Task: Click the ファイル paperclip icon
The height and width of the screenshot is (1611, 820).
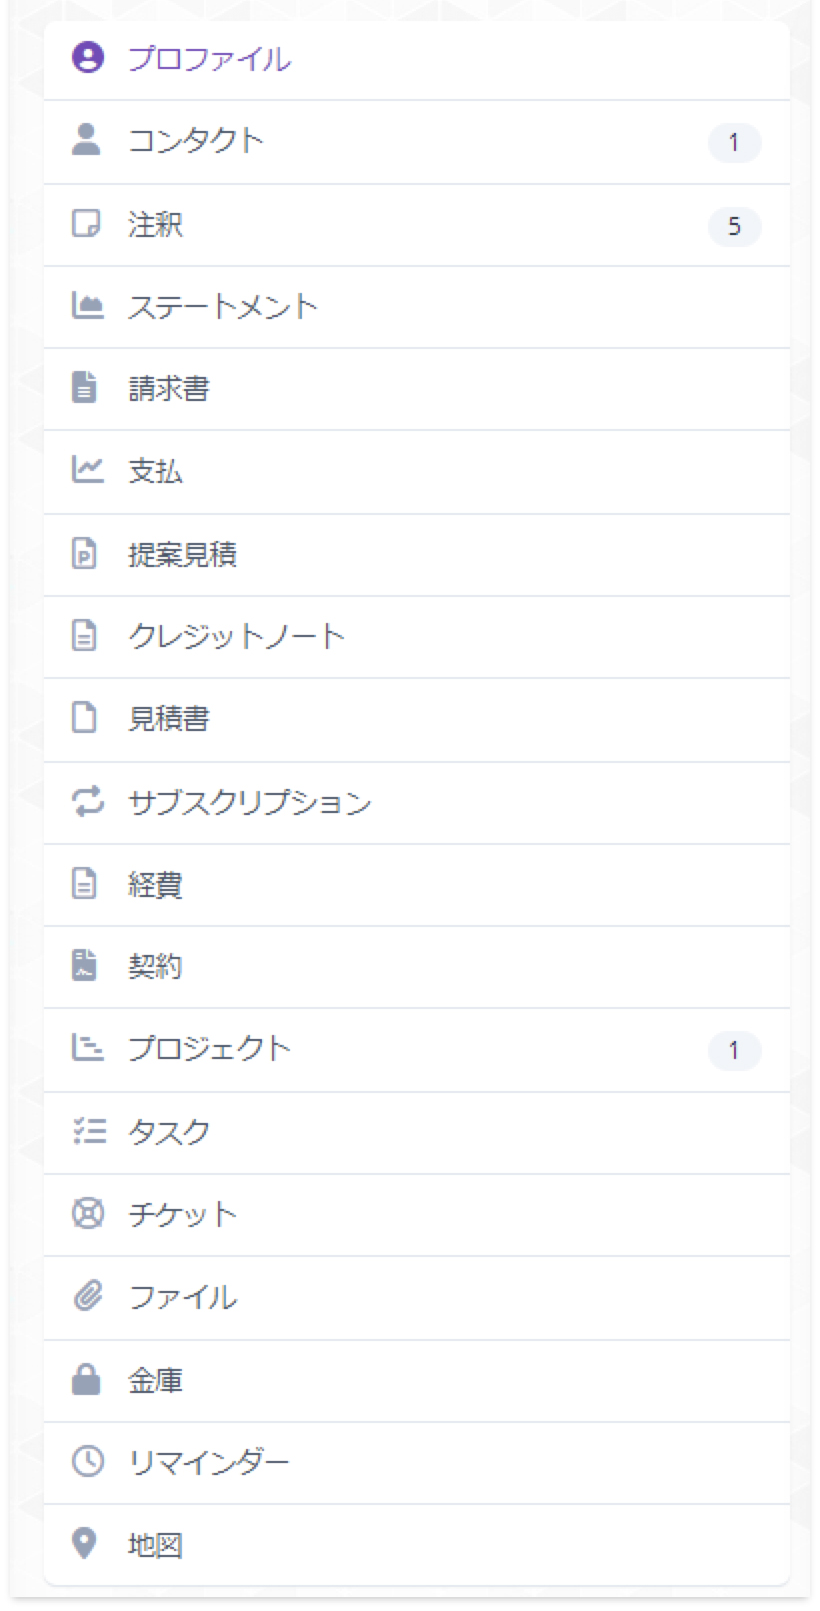Action: (87, 1296)
